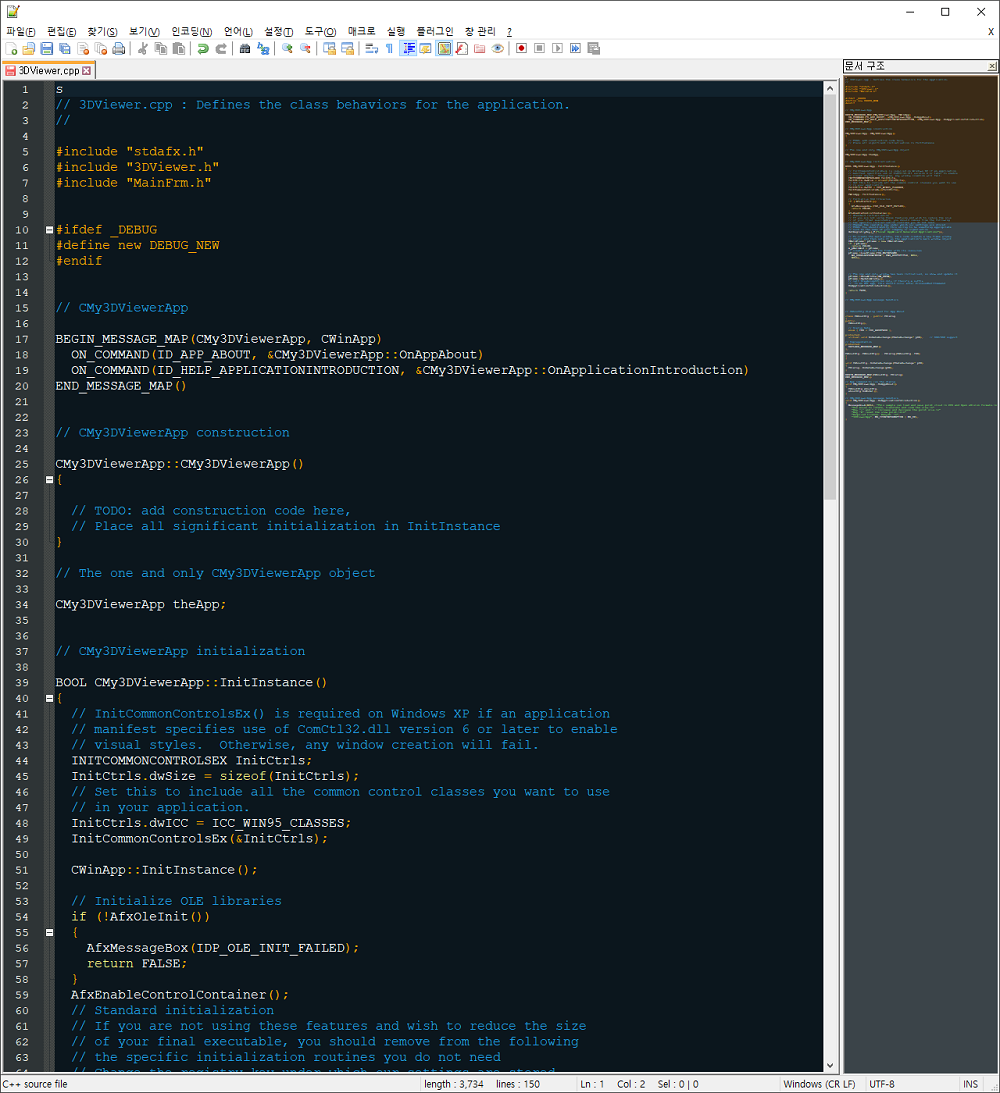
Task: Open the Replace dialog from the toolbar icon
Action: [x=263, y=48]
